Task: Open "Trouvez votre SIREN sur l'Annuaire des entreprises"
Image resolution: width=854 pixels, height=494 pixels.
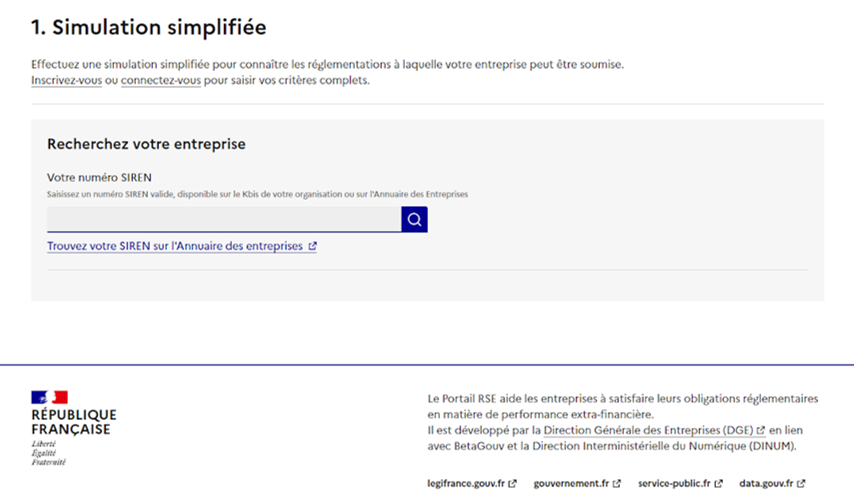Action: [175, 246]
